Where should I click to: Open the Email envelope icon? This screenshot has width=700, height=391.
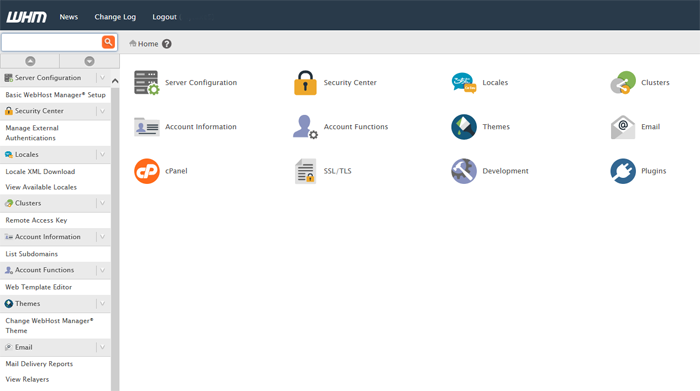(623, 127)
